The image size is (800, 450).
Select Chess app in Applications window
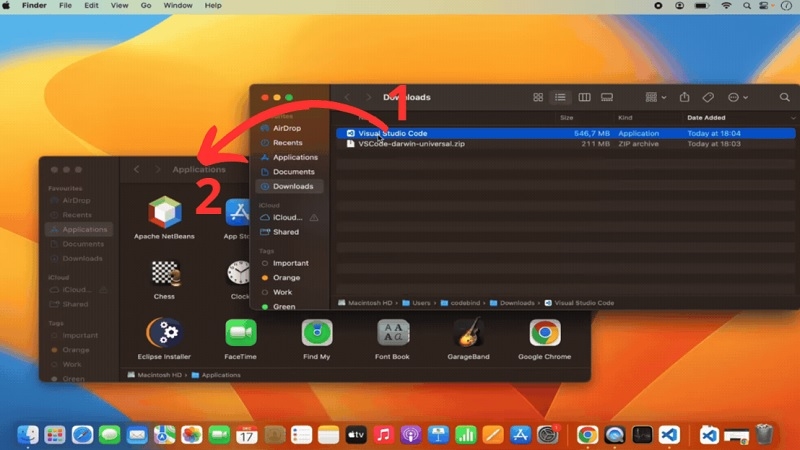[164, 279]
